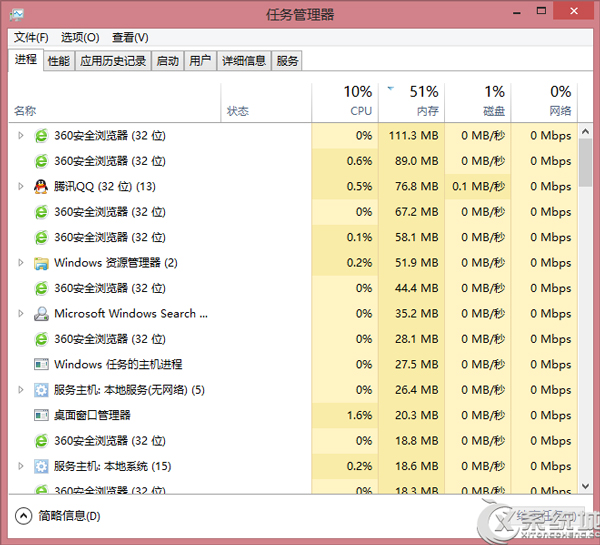Switch to the 性能 tab
Image resolution: width=600 pixels, height=545 pixels.
click(x=59, y=61)
